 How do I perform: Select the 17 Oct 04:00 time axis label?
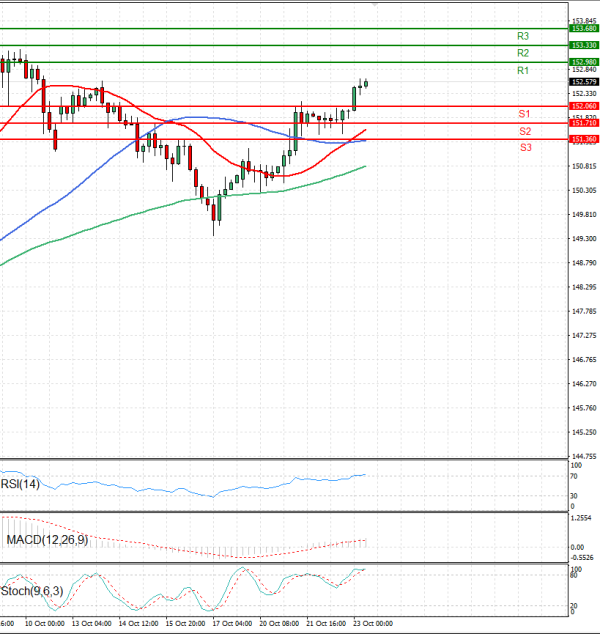point(233,623)
